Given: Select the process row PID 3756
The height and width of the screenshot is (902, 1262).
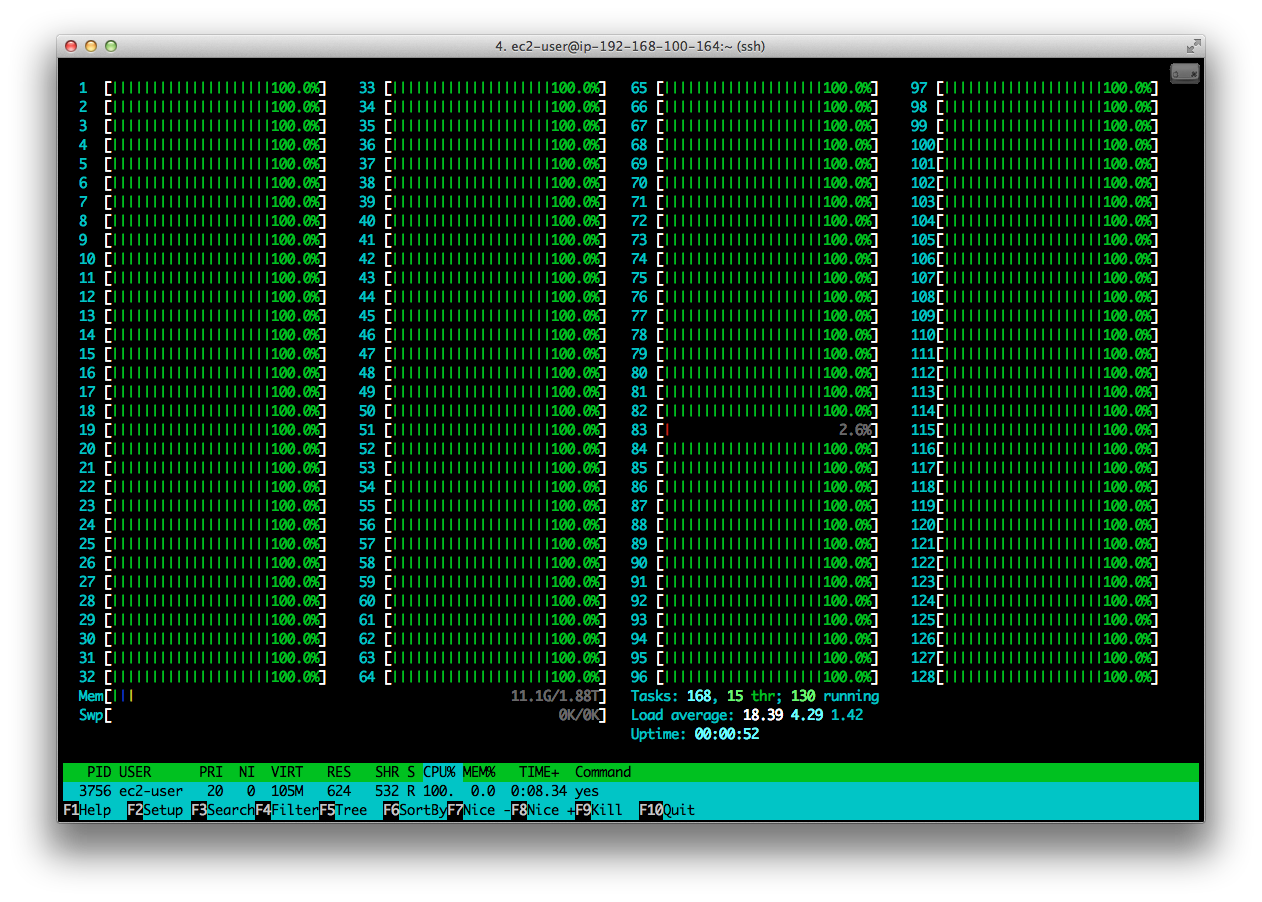Looking at the screenshot, I should (631, 791).
